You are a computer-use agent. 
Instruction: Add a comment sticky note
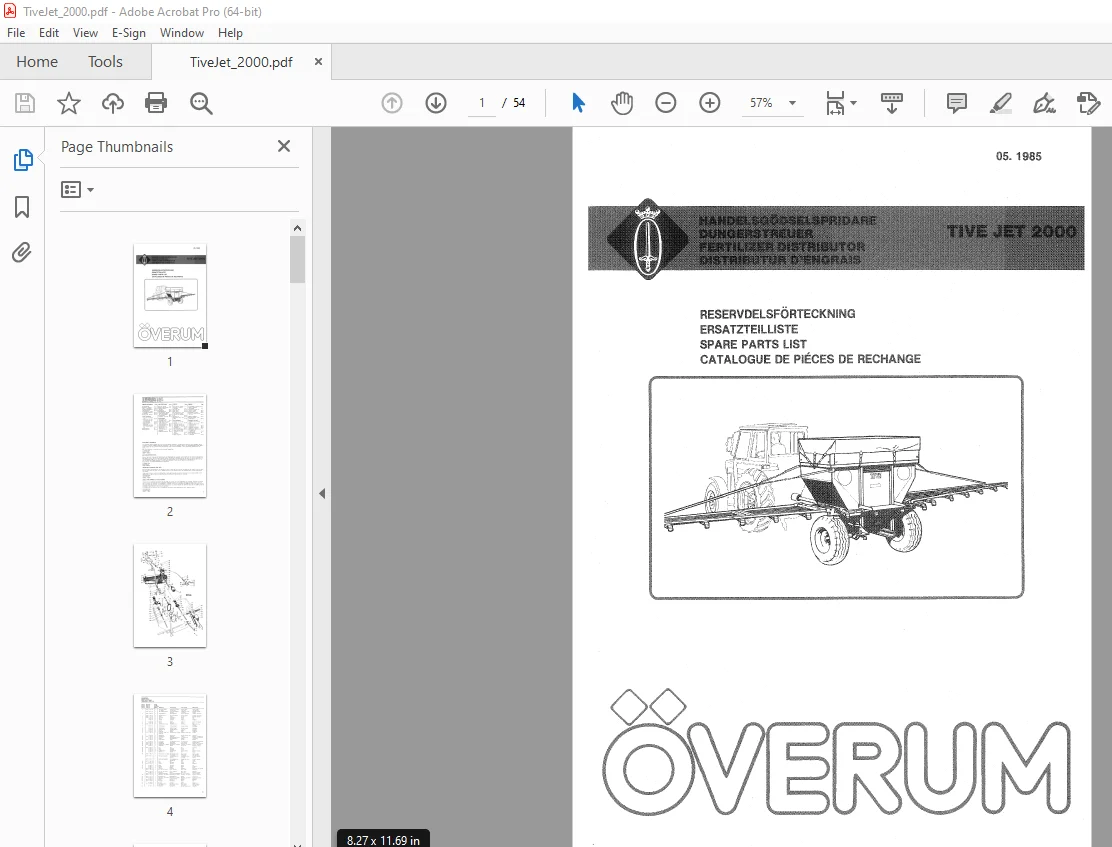956,103
